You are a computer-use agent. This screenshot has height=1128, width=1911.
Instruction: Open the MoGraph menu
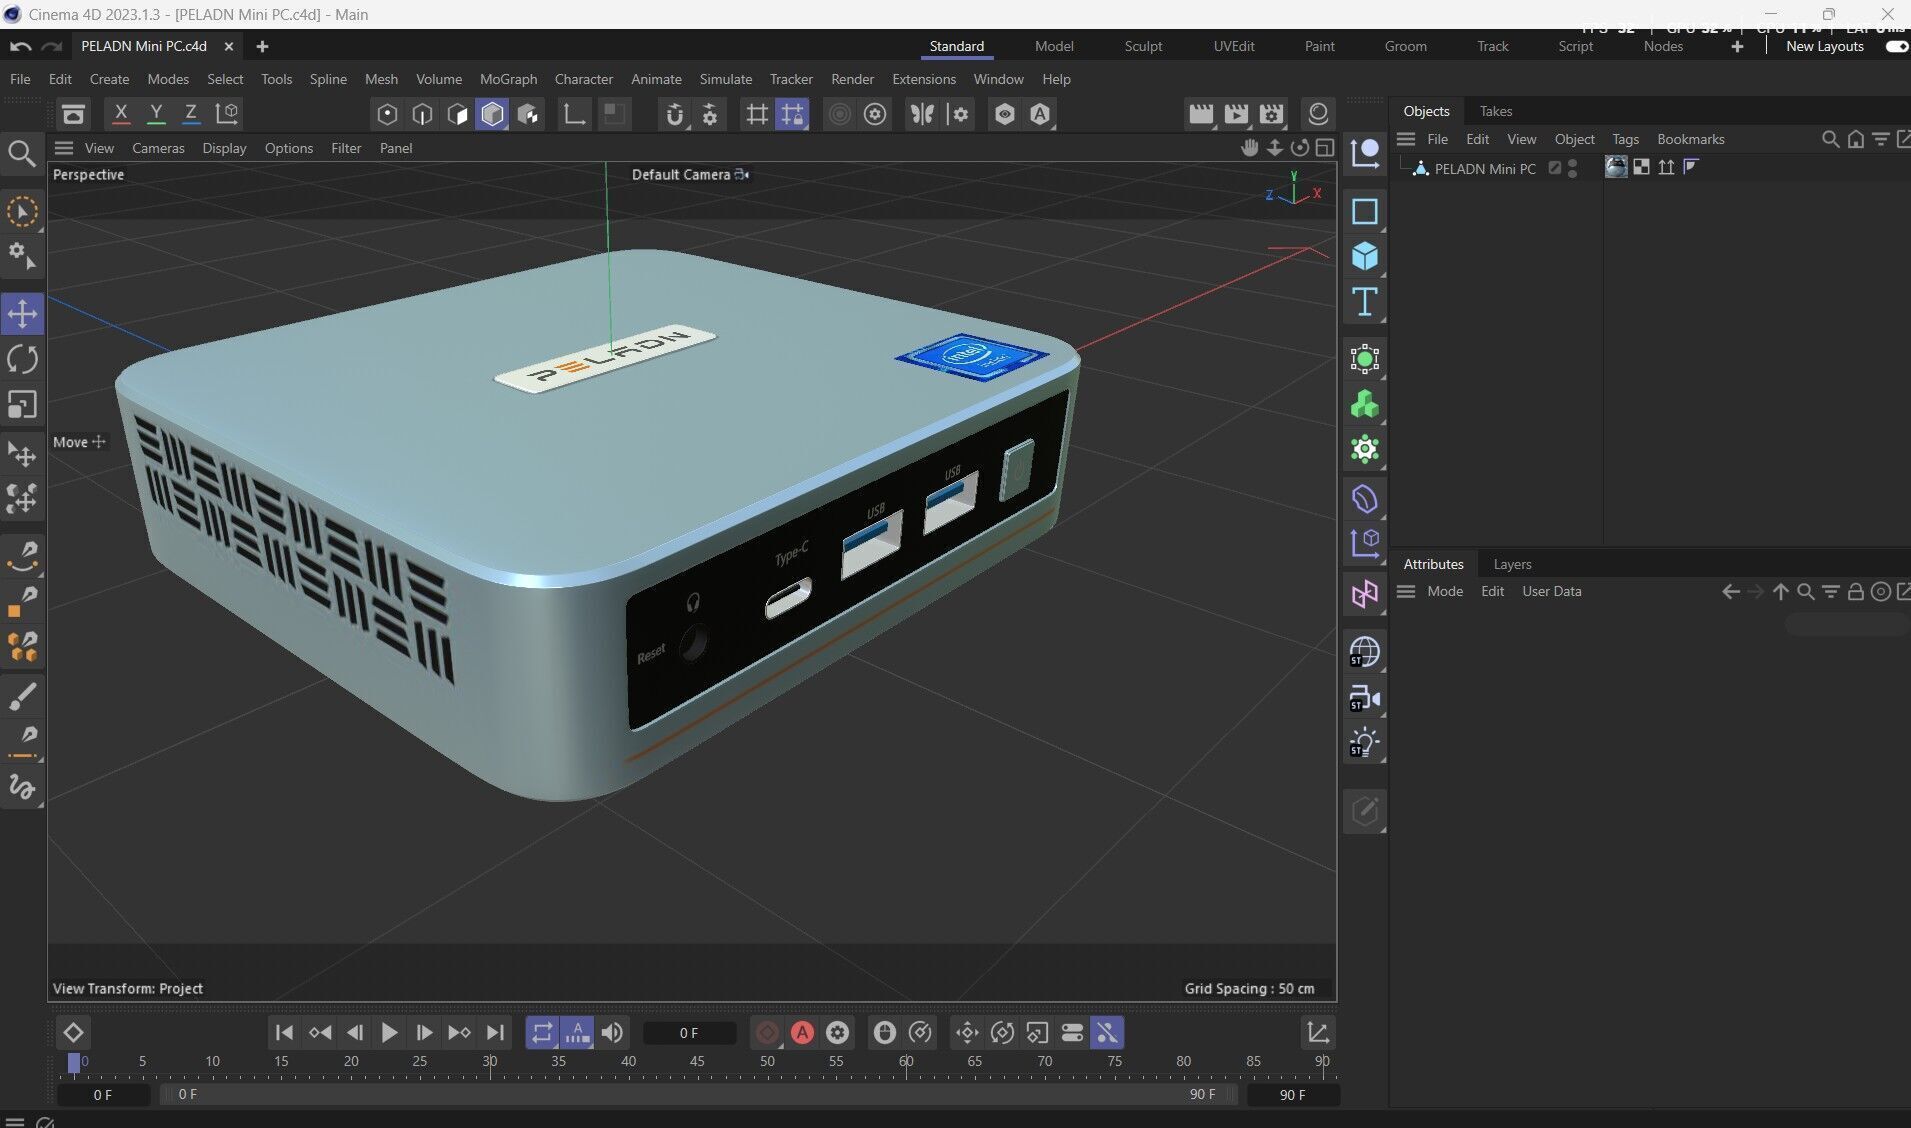(x=508, y=79)
